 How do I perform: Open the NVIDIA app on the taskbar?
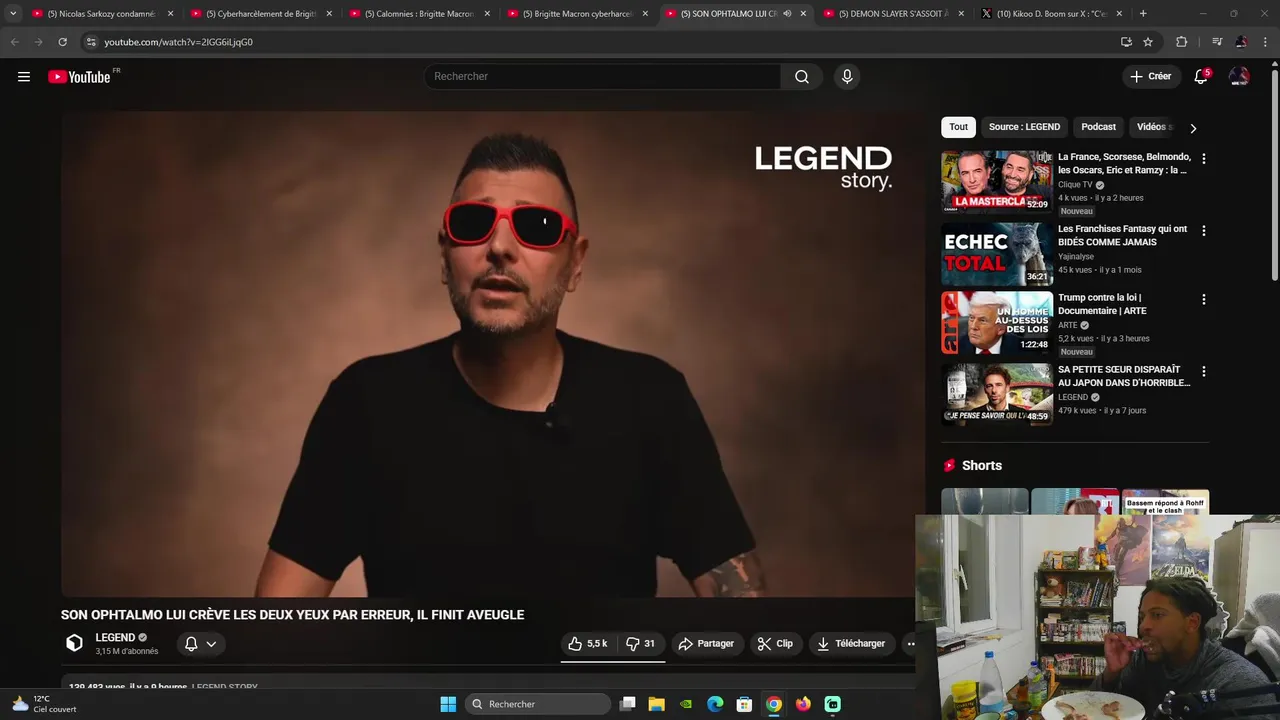pyautogui.click(x=686, y=704)
